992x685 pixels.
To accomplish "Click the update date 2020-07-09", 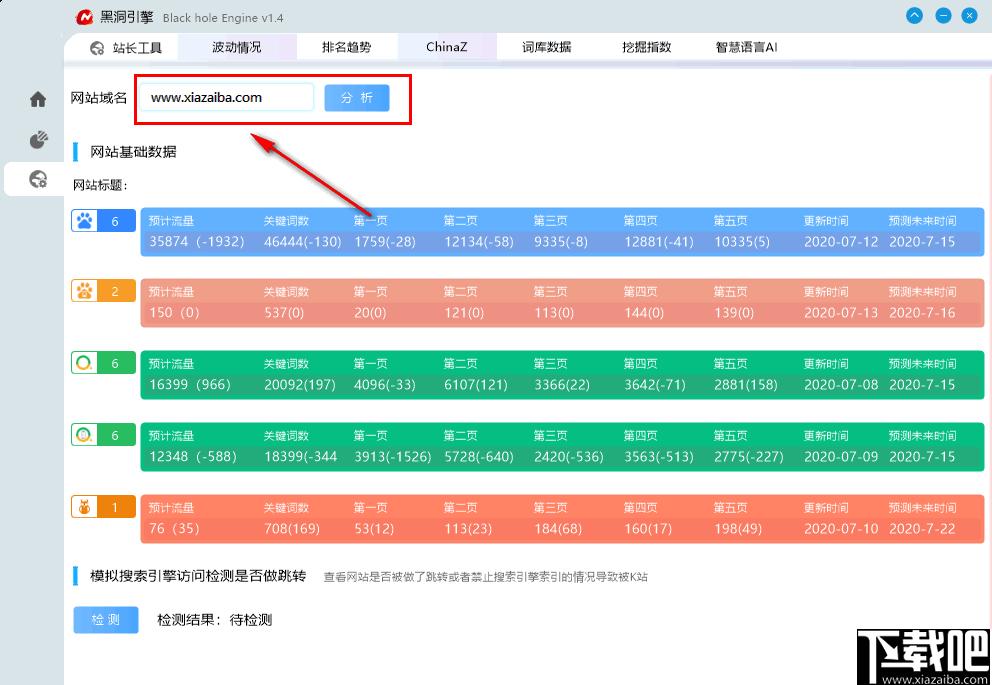I will coord(841,457).
